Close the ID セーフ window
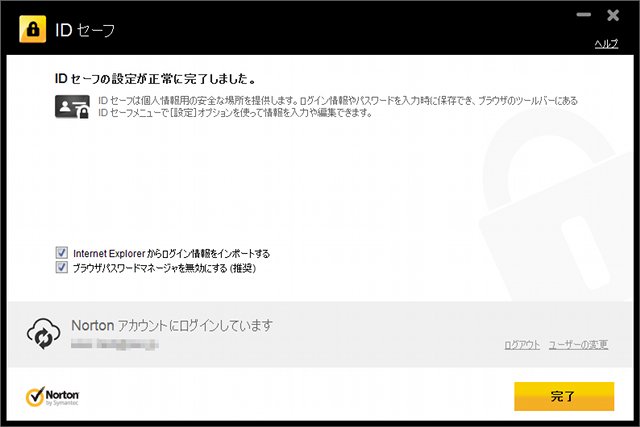The image size is (640, 427). point(613,16)
